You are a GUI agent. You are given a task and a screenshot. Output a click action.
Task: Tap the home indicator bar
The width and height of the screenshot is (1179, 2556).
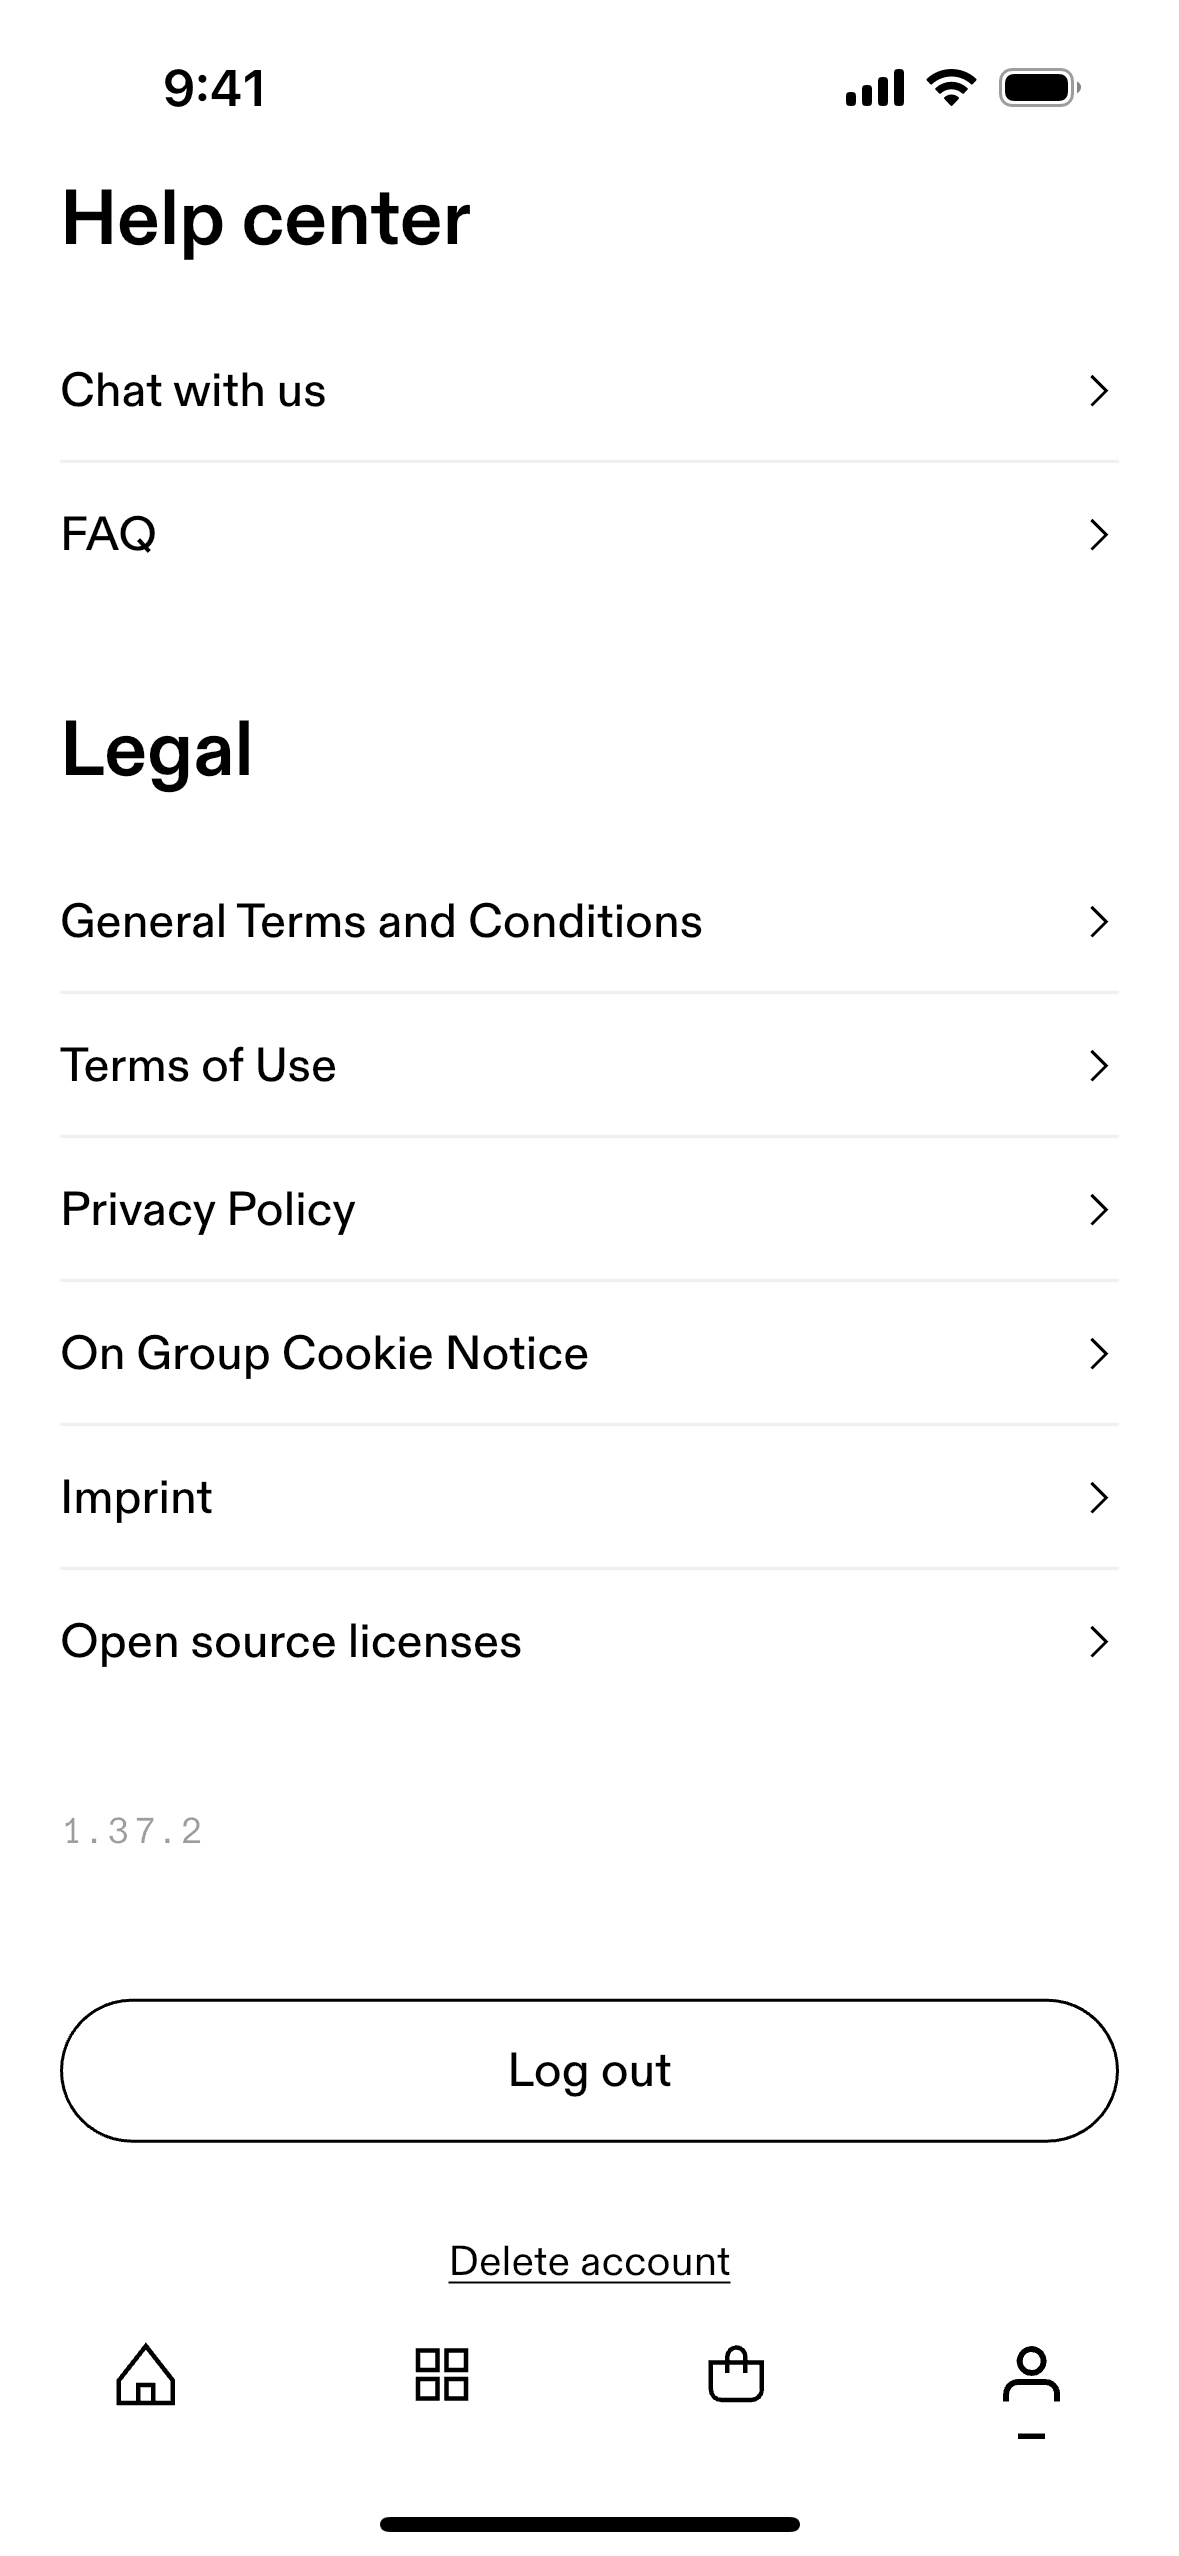tap(589, 2524)
